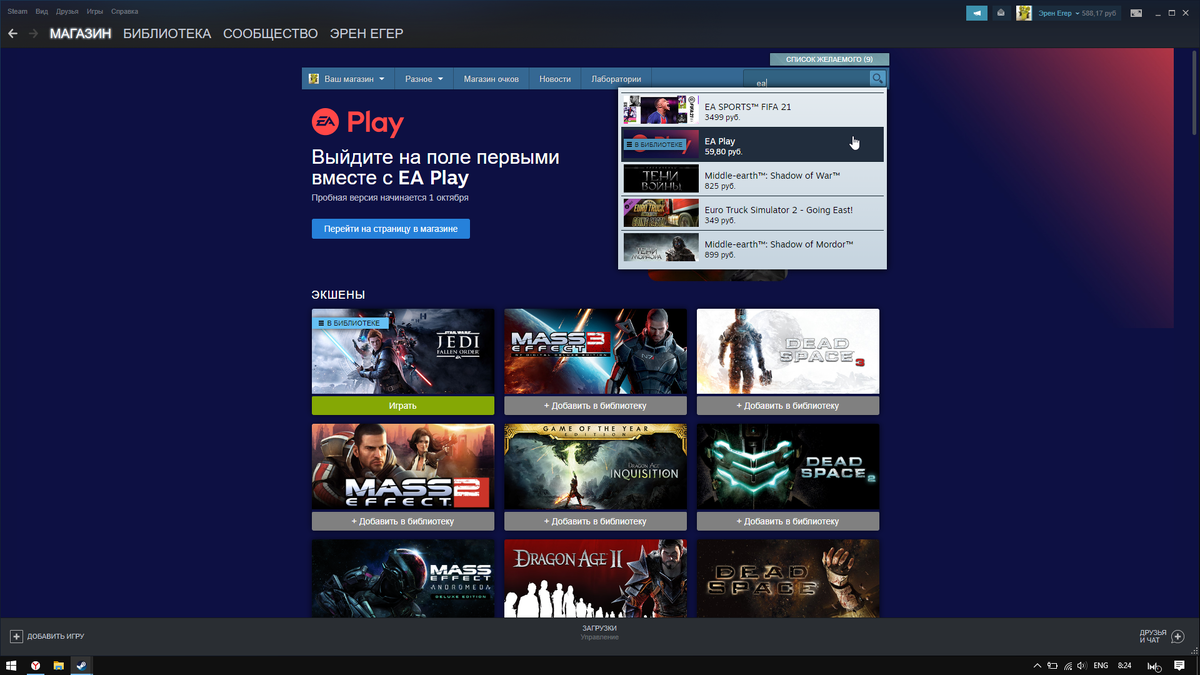This screenshot has width=1200, height=675.
Task: Click the store icon beside Ваш магазин
Action: tap(313, 79)
